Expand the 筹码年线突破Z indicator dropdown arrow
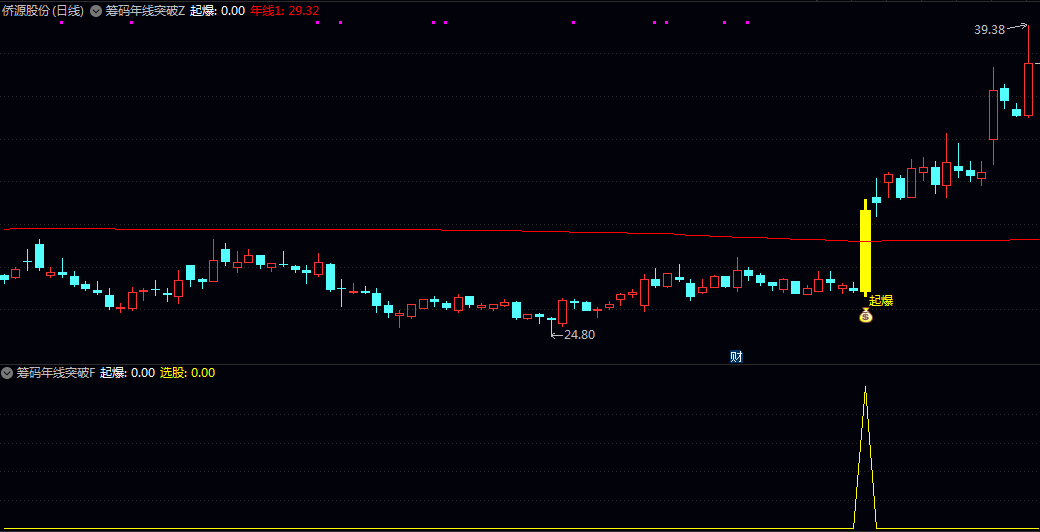Image resolution: width=1040 pixels, height=532 pixels. tap(96, 11)
